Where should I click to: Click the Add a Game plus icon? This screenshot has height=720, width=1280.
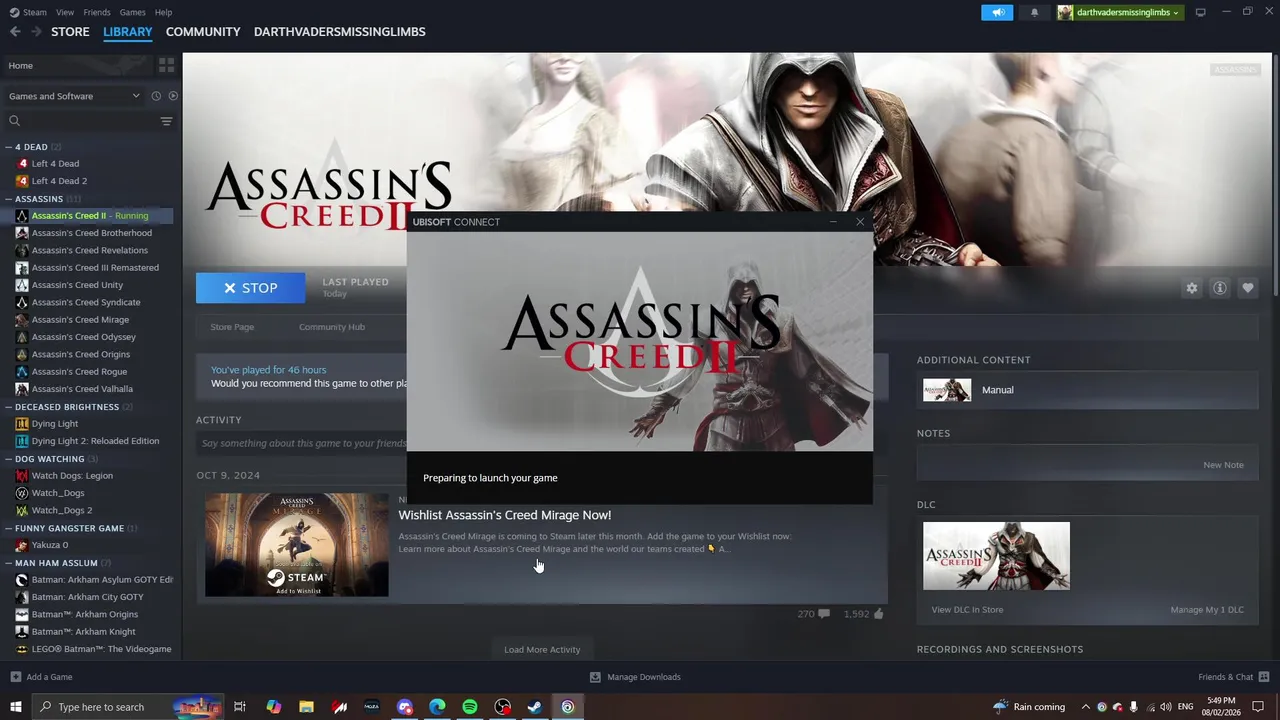pos(15,677)
